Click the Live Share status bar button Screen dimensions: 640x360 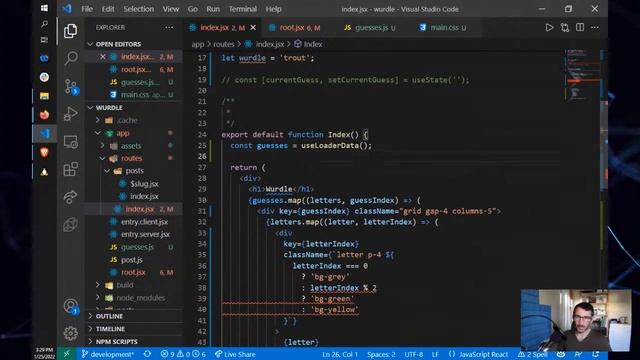click(235, 354)
